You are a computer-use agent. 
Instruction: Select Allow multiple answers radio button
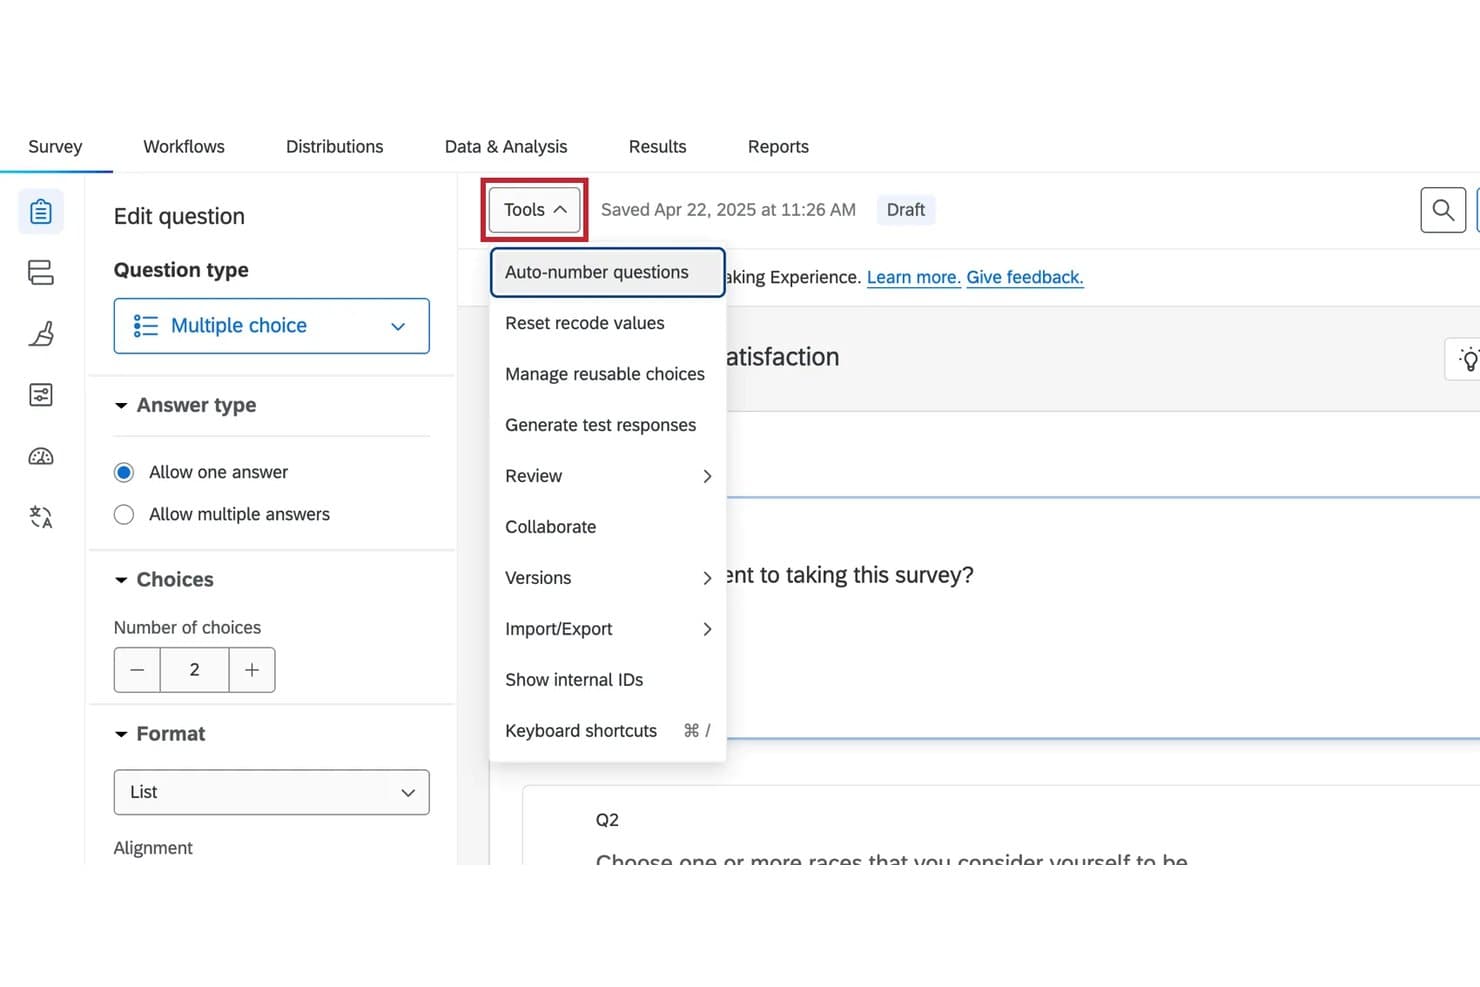124,514
